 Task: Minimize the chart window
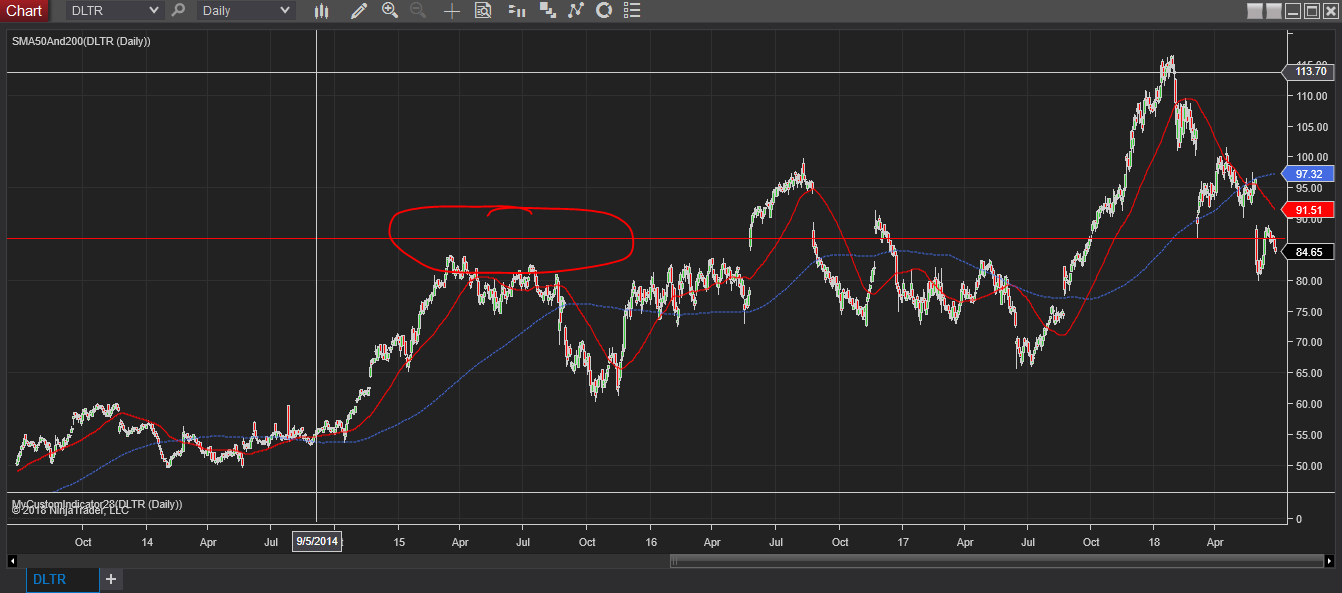pyautogui.click(x=1293, y=11)
